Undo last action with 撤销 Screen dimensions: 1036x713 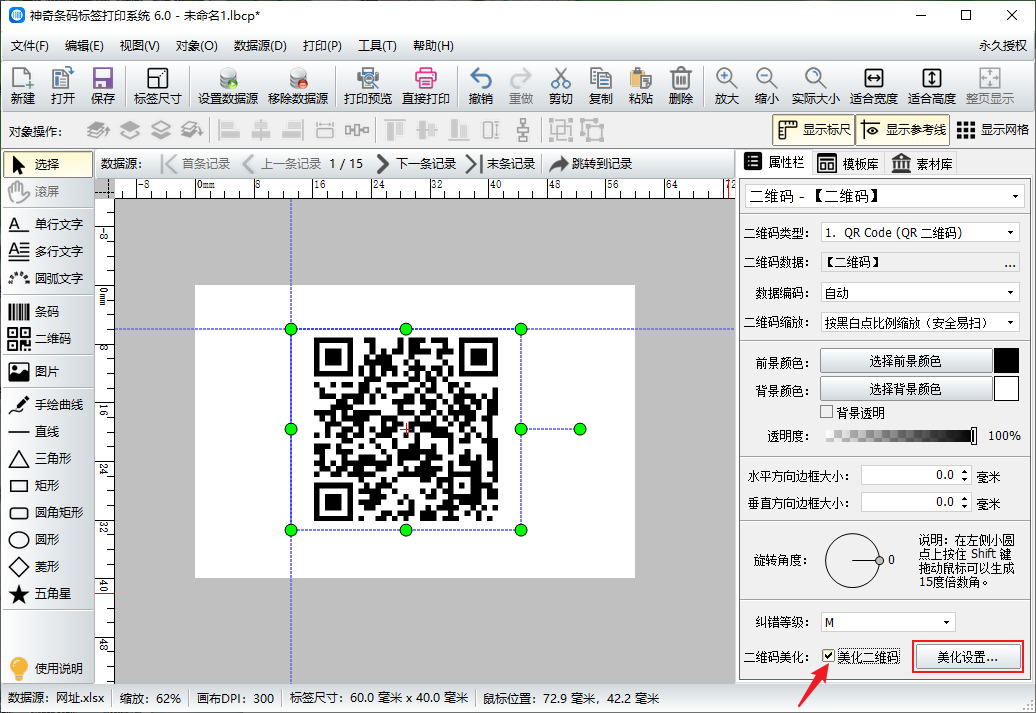click(x=480, y=86)
